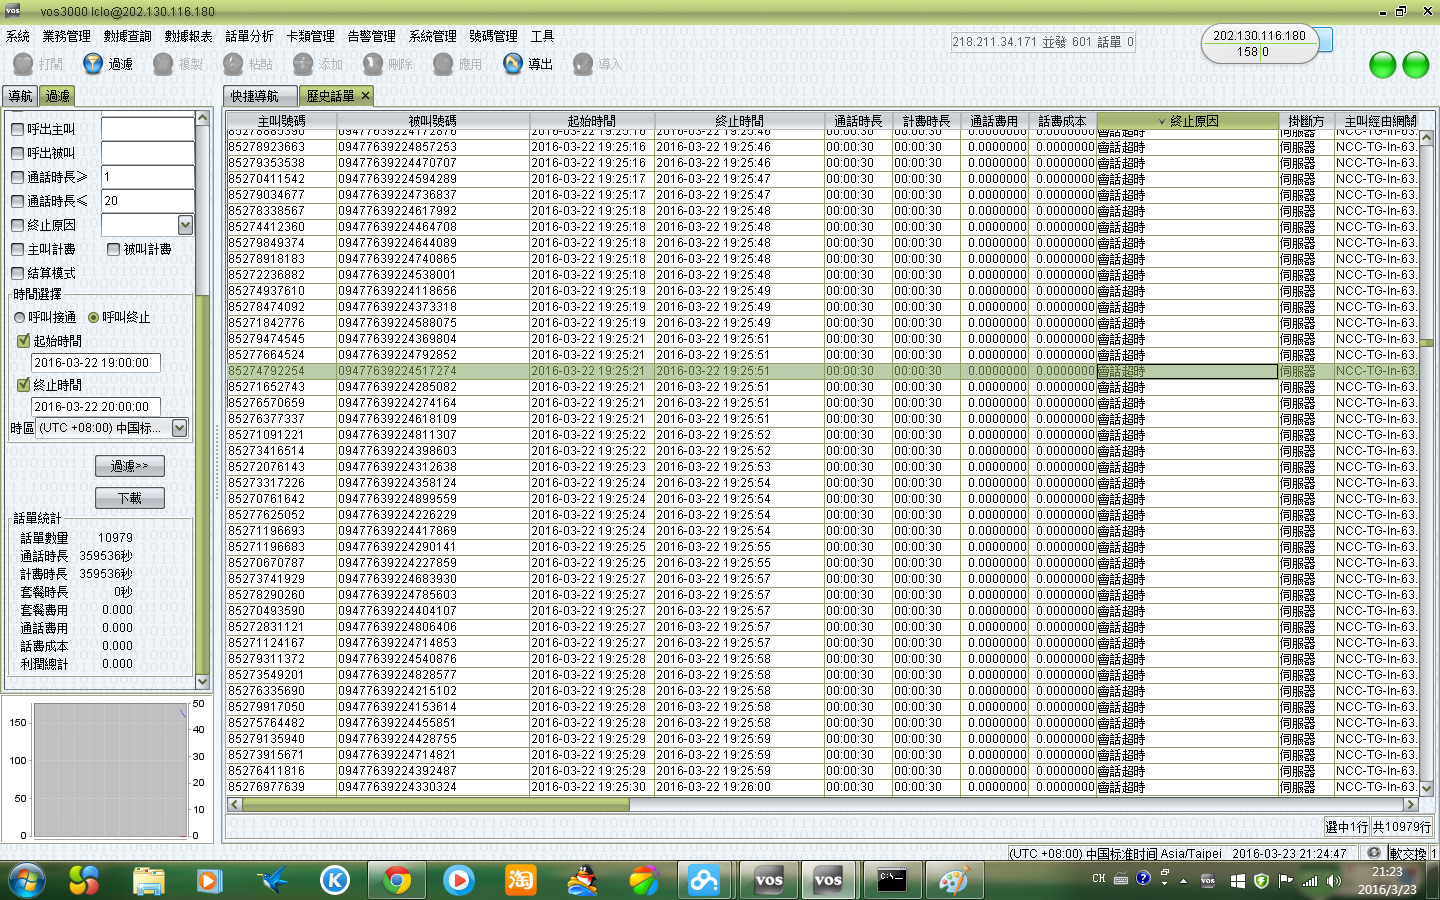Click the 通話時長< input field
The image size is (1440, 900).
[148, 201]
